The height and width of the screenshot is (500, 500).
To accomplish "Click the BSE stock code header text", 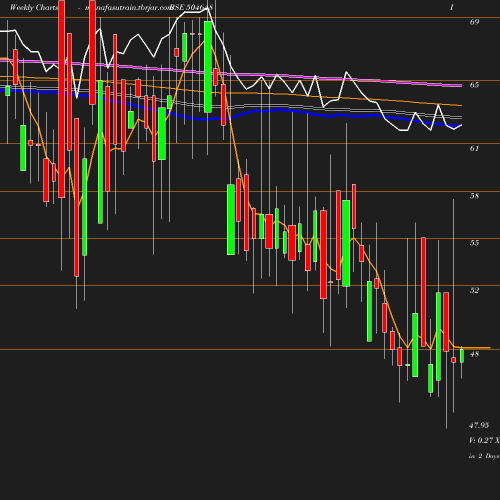I will 191,8.
